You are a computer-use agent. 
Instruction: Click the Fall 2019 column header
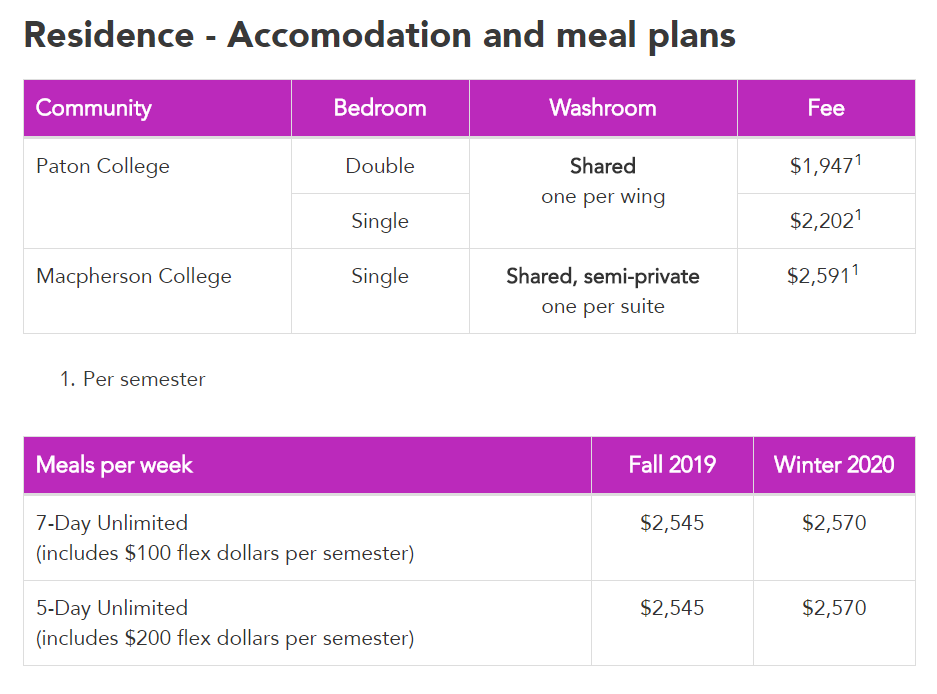(672, 465)
